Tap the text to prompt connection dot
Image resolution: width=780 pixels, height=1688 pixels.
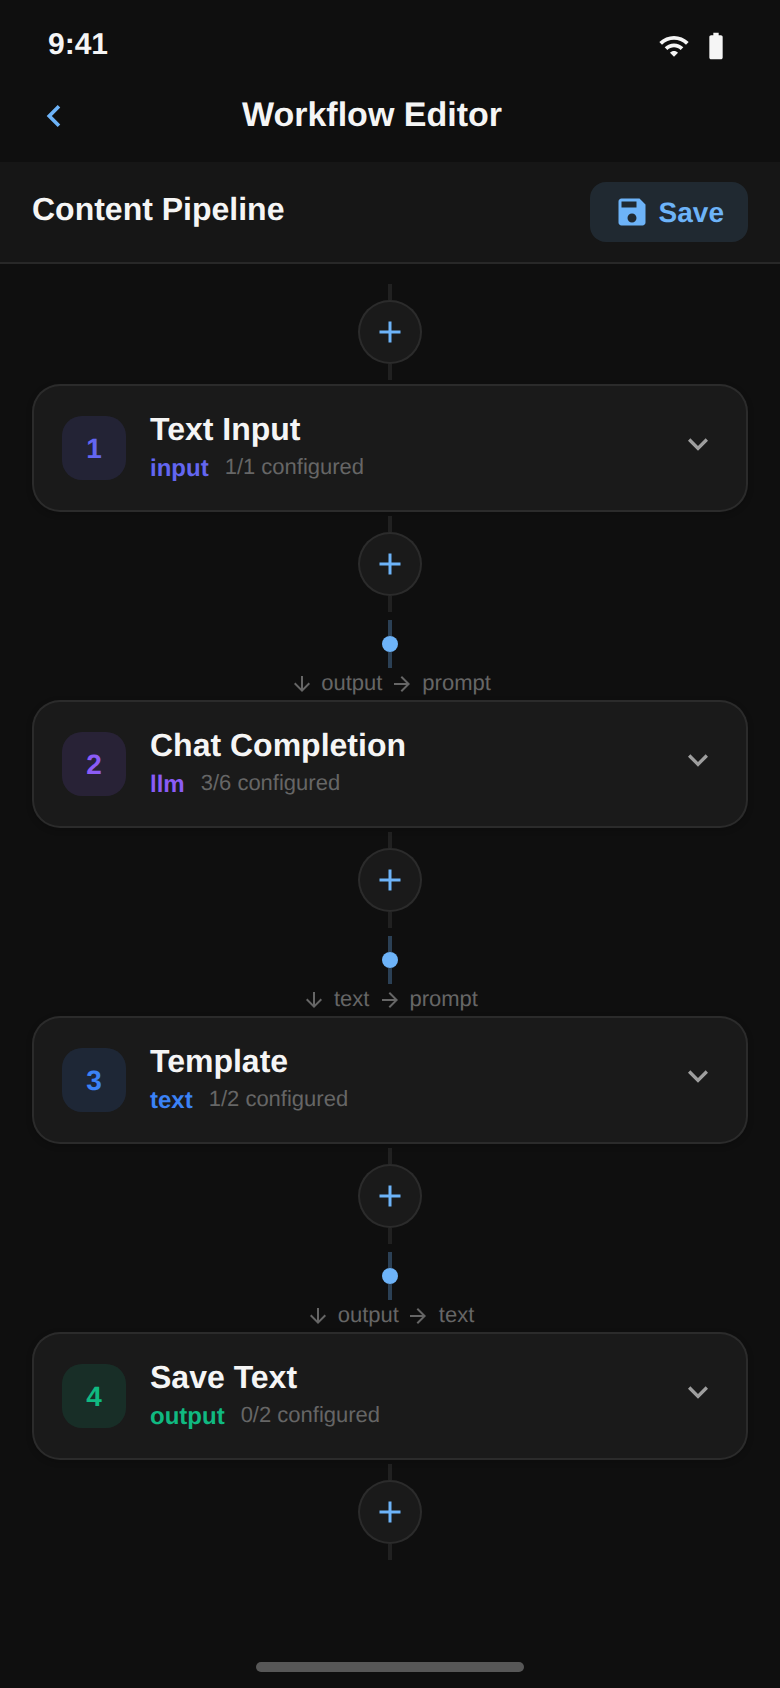[x=389, y=959]
